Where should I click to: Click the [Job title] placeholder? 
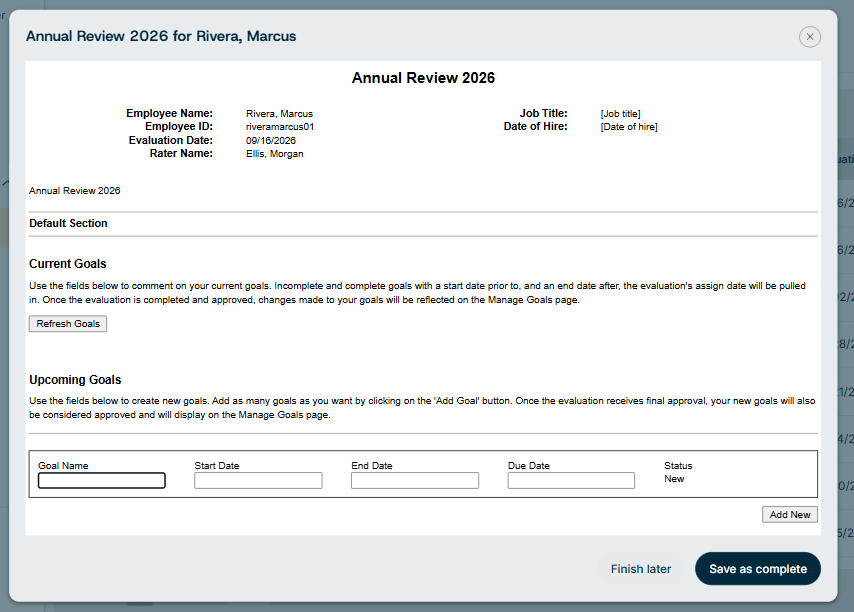pyautogui.click(x=620, y=114)
